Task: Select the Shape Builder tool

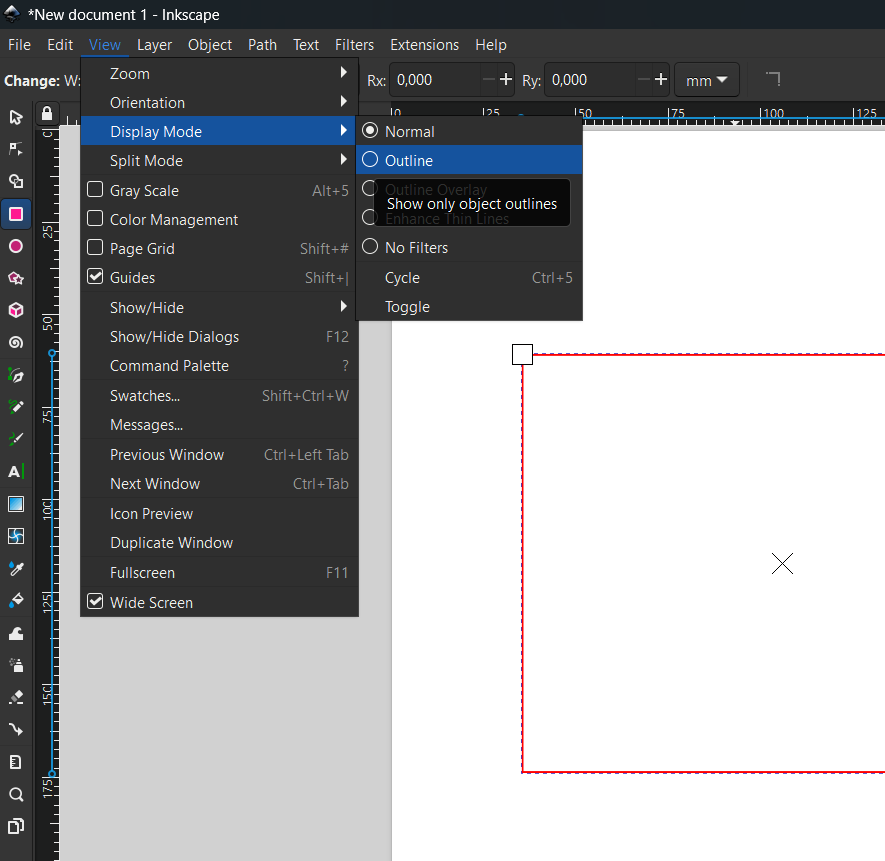Action: pos(16,181)
